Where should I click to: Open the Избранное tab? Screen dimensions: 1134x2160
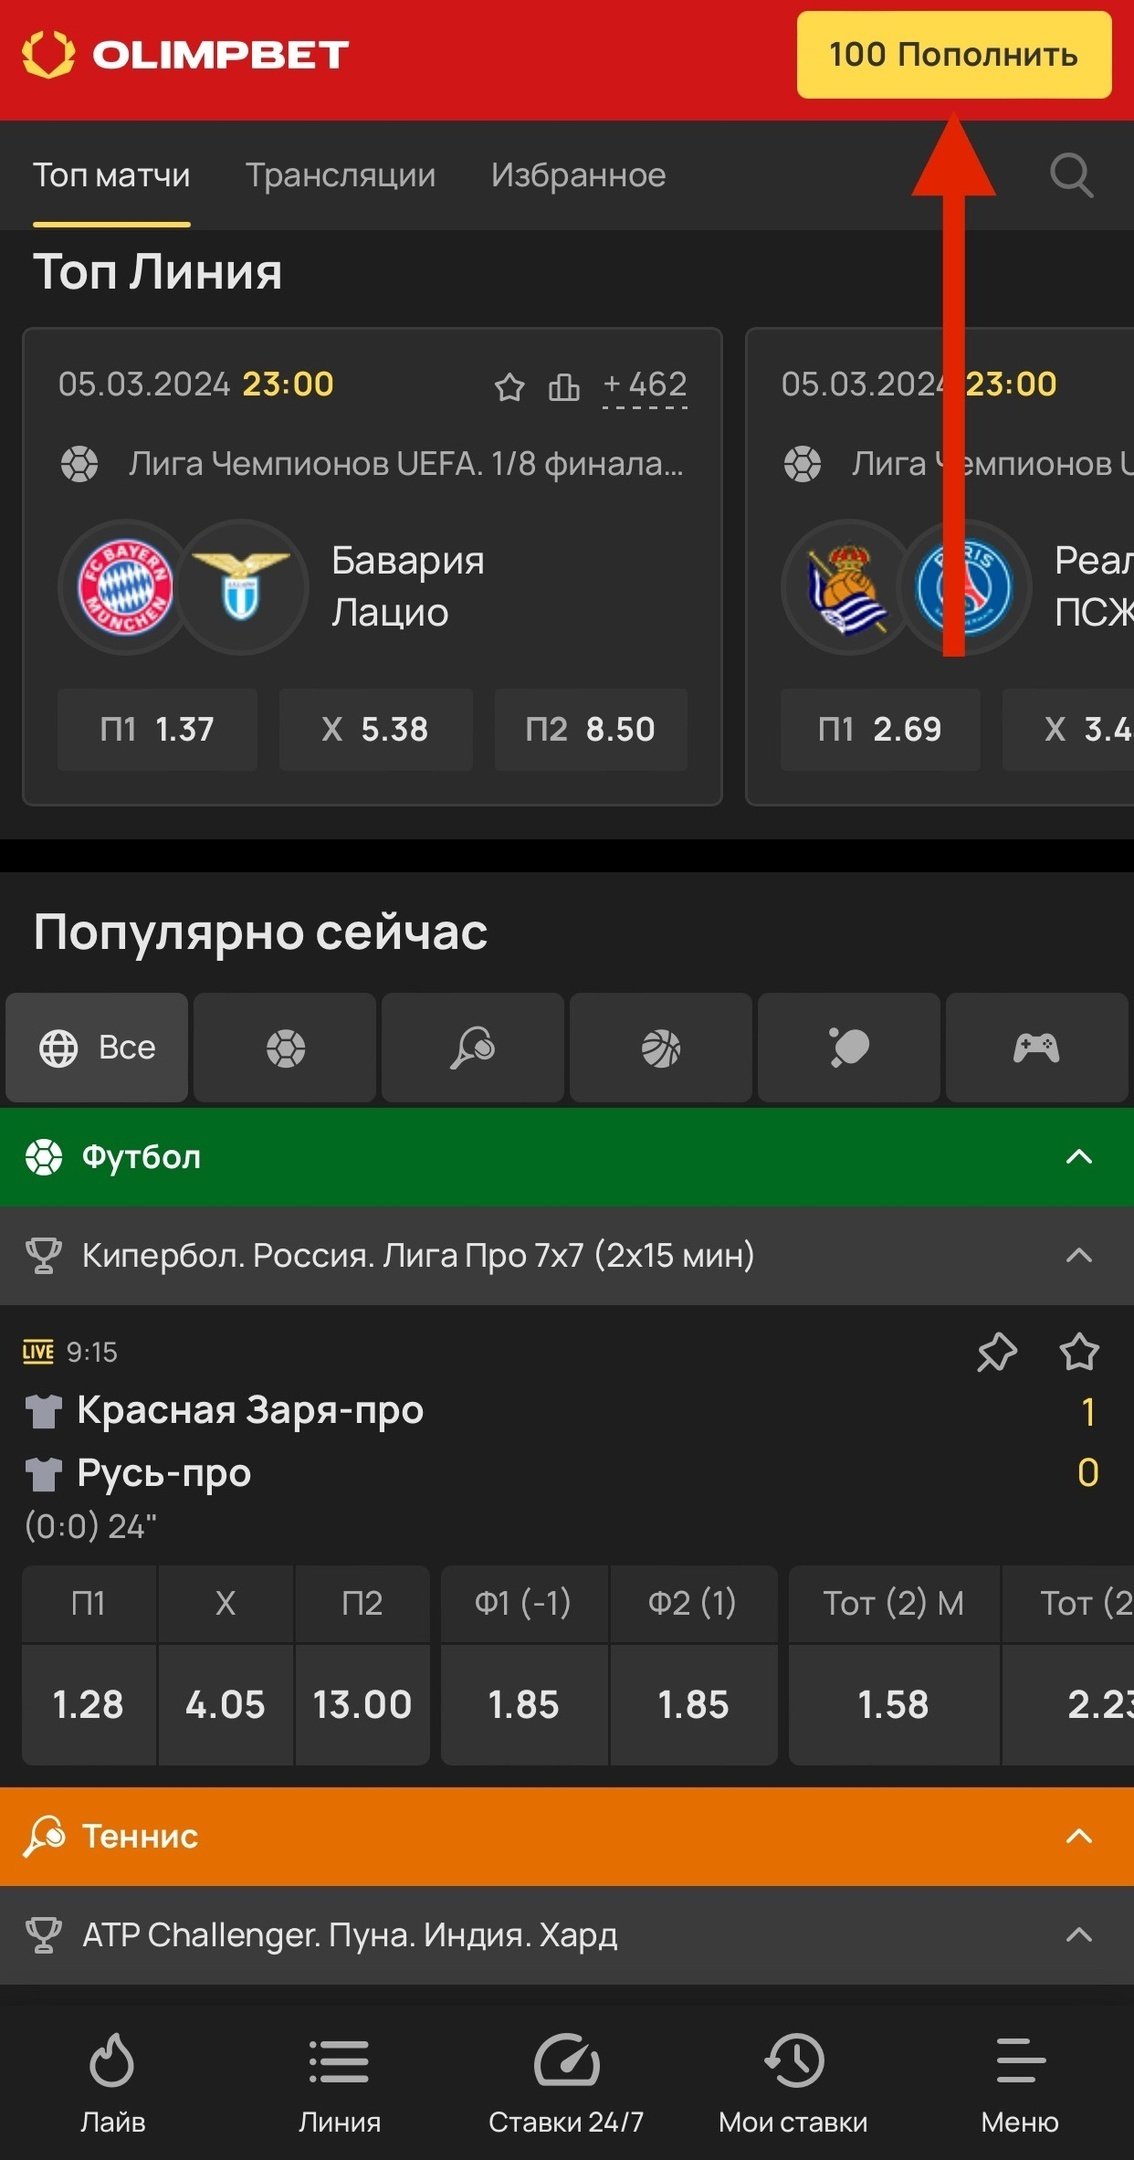[578, 176]
